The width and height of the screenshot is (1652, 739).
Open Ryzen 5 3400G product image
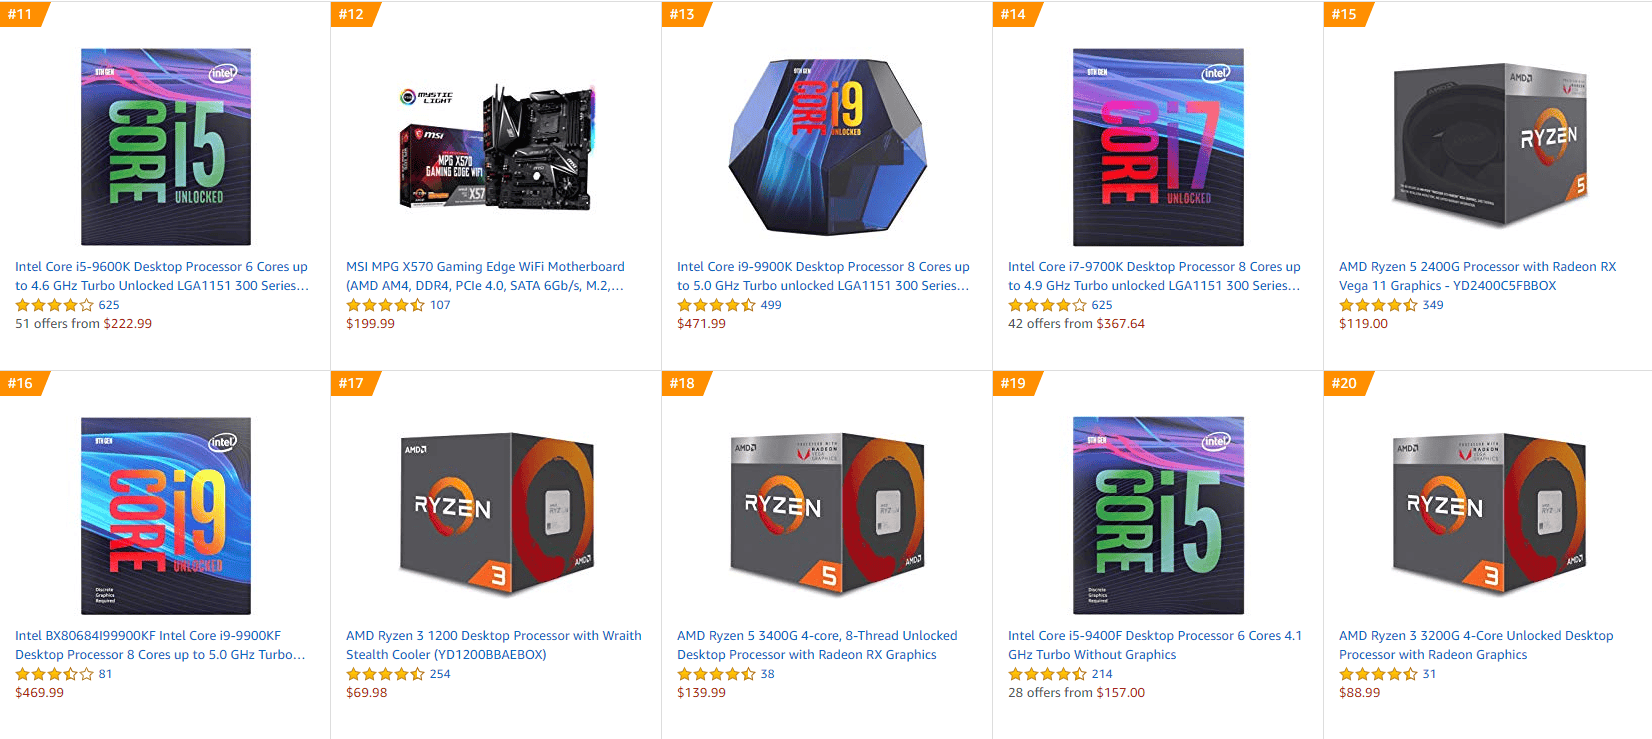(828, 514)
